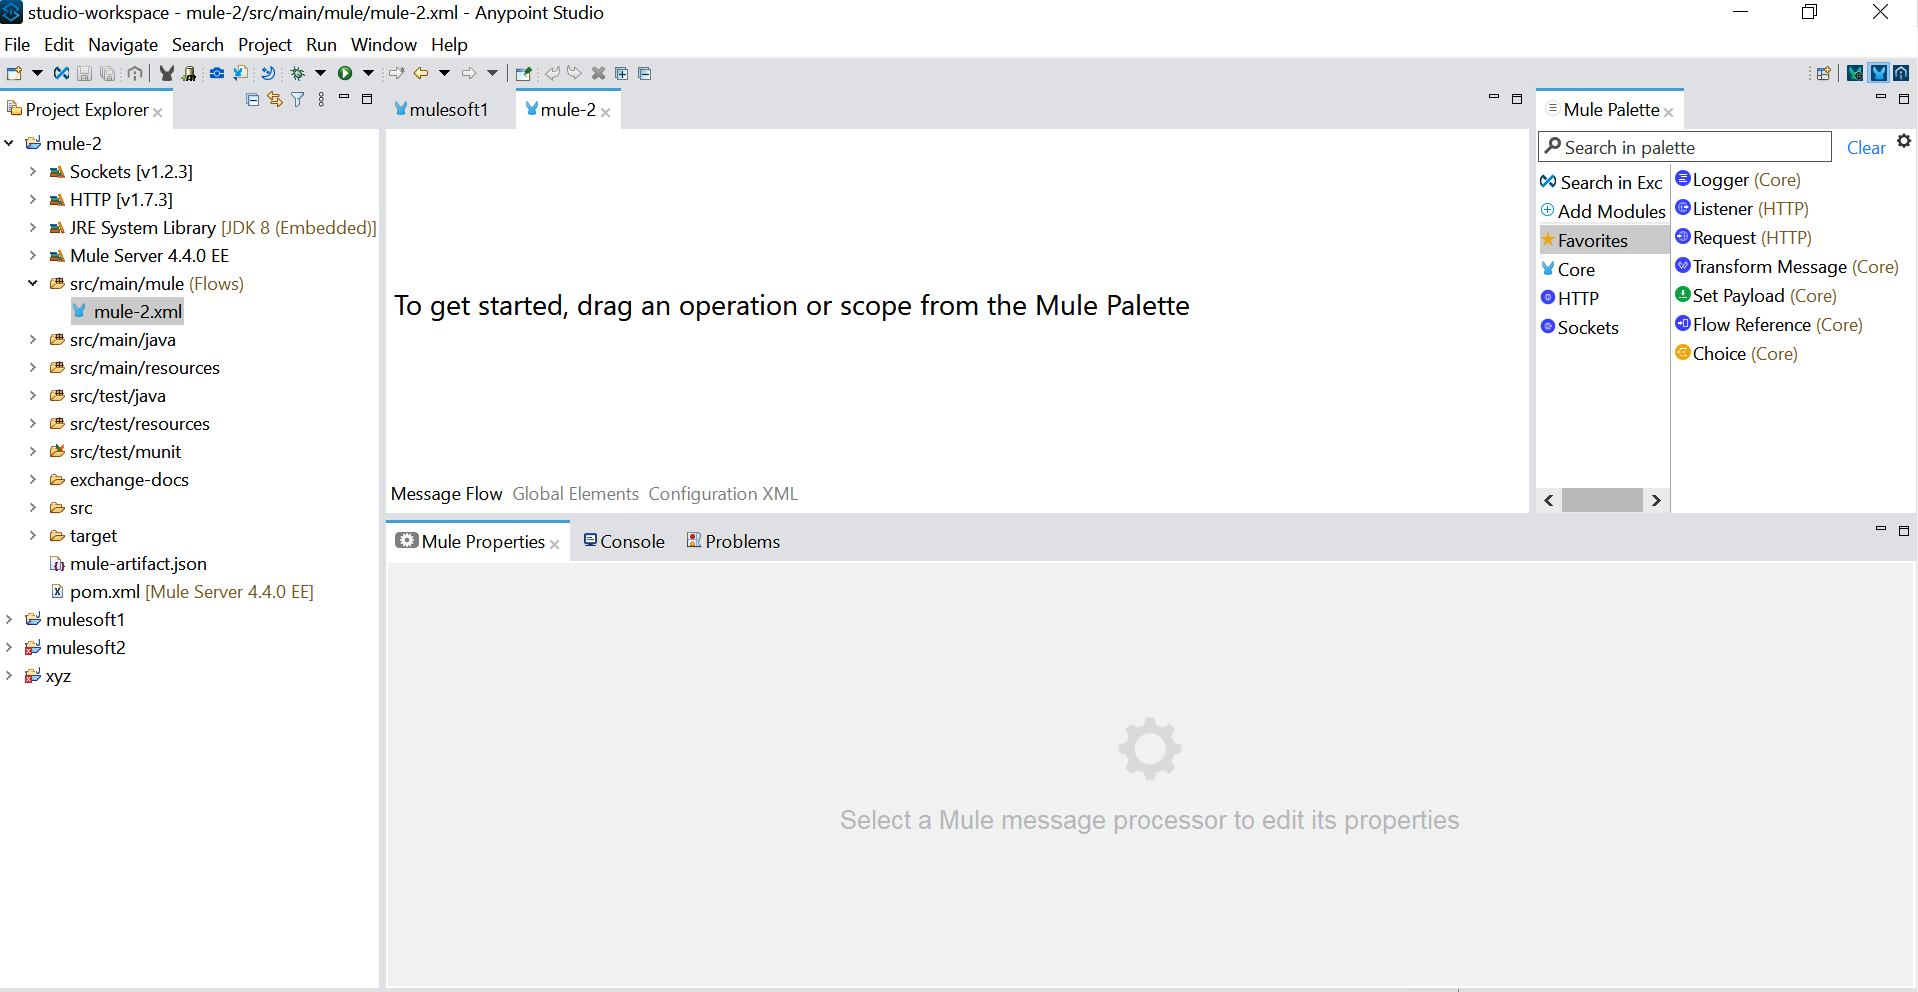Click the gray X delete toolbar icon
This screenshot has height=992, width=1918.
click(x=598, y=73)
